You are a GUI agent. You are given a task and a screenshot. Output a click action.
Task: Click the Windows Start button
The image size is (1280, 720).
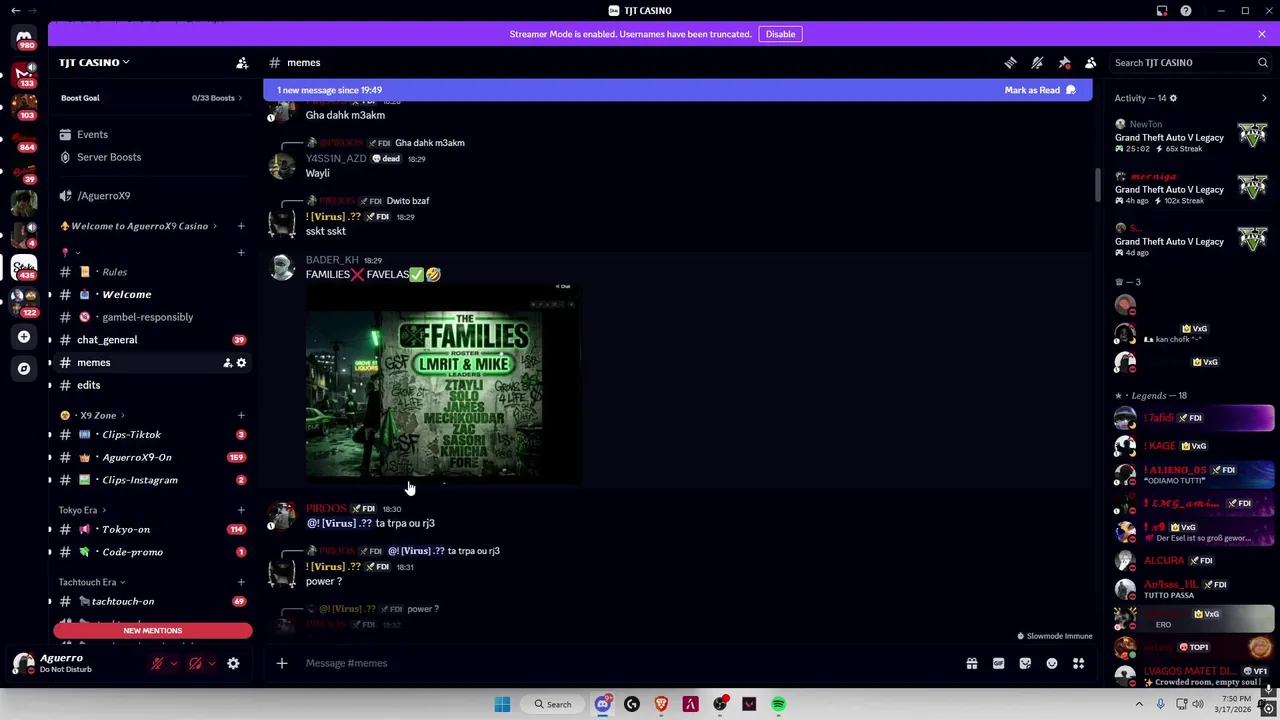pyautogui.click(x=502, y=704)
